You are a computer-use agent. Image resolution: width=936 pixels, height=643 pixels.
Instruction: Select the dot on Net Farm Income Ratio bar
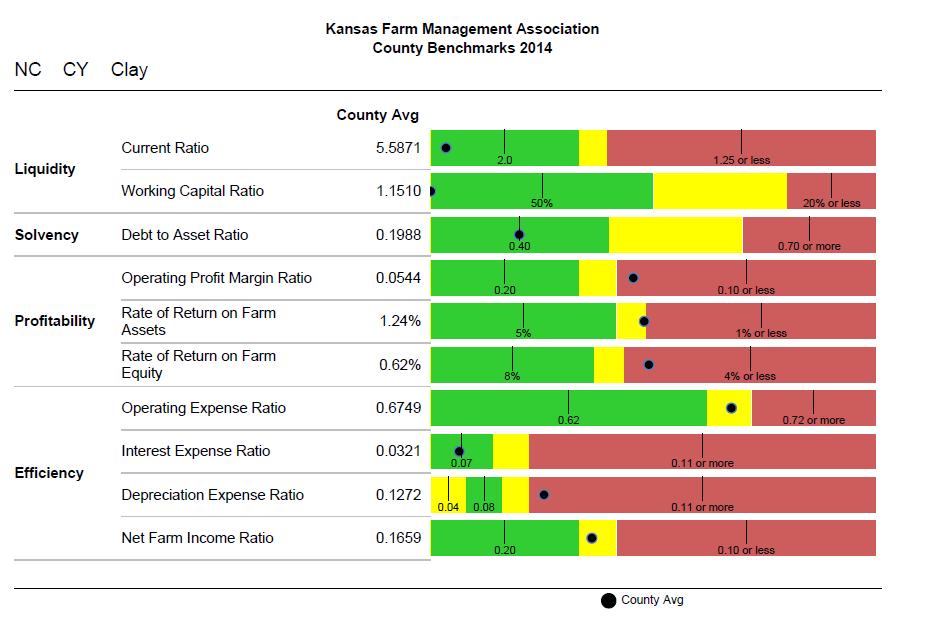(x=591, y=538)
